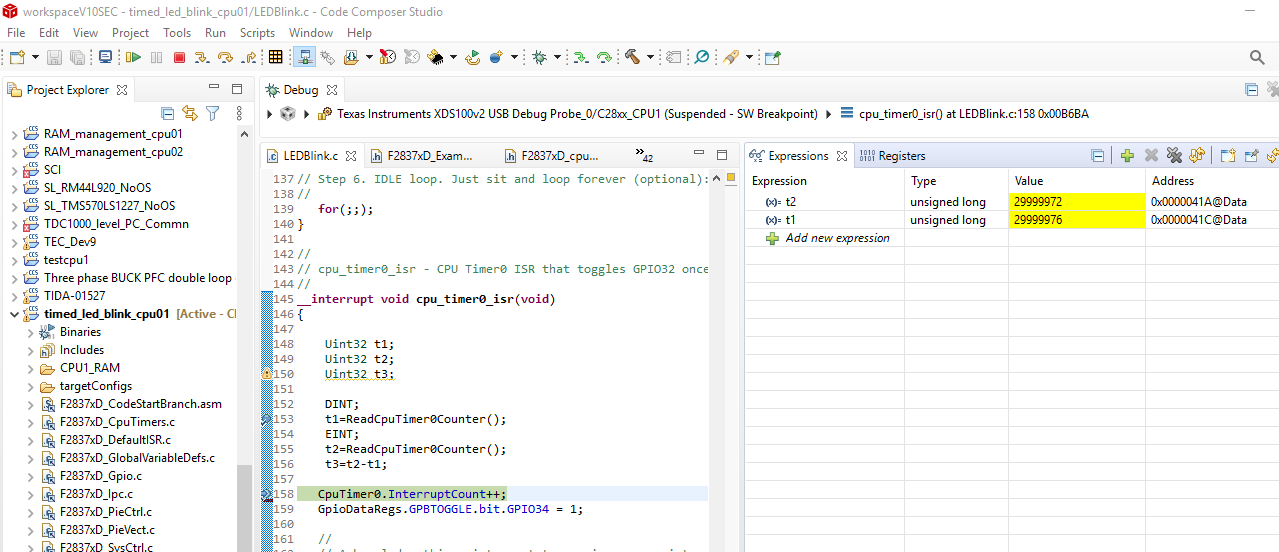Open F2837xD_Gpio.c in the project tree
1279x552 pixels.
pyautogui.click(x=100, y=476)
